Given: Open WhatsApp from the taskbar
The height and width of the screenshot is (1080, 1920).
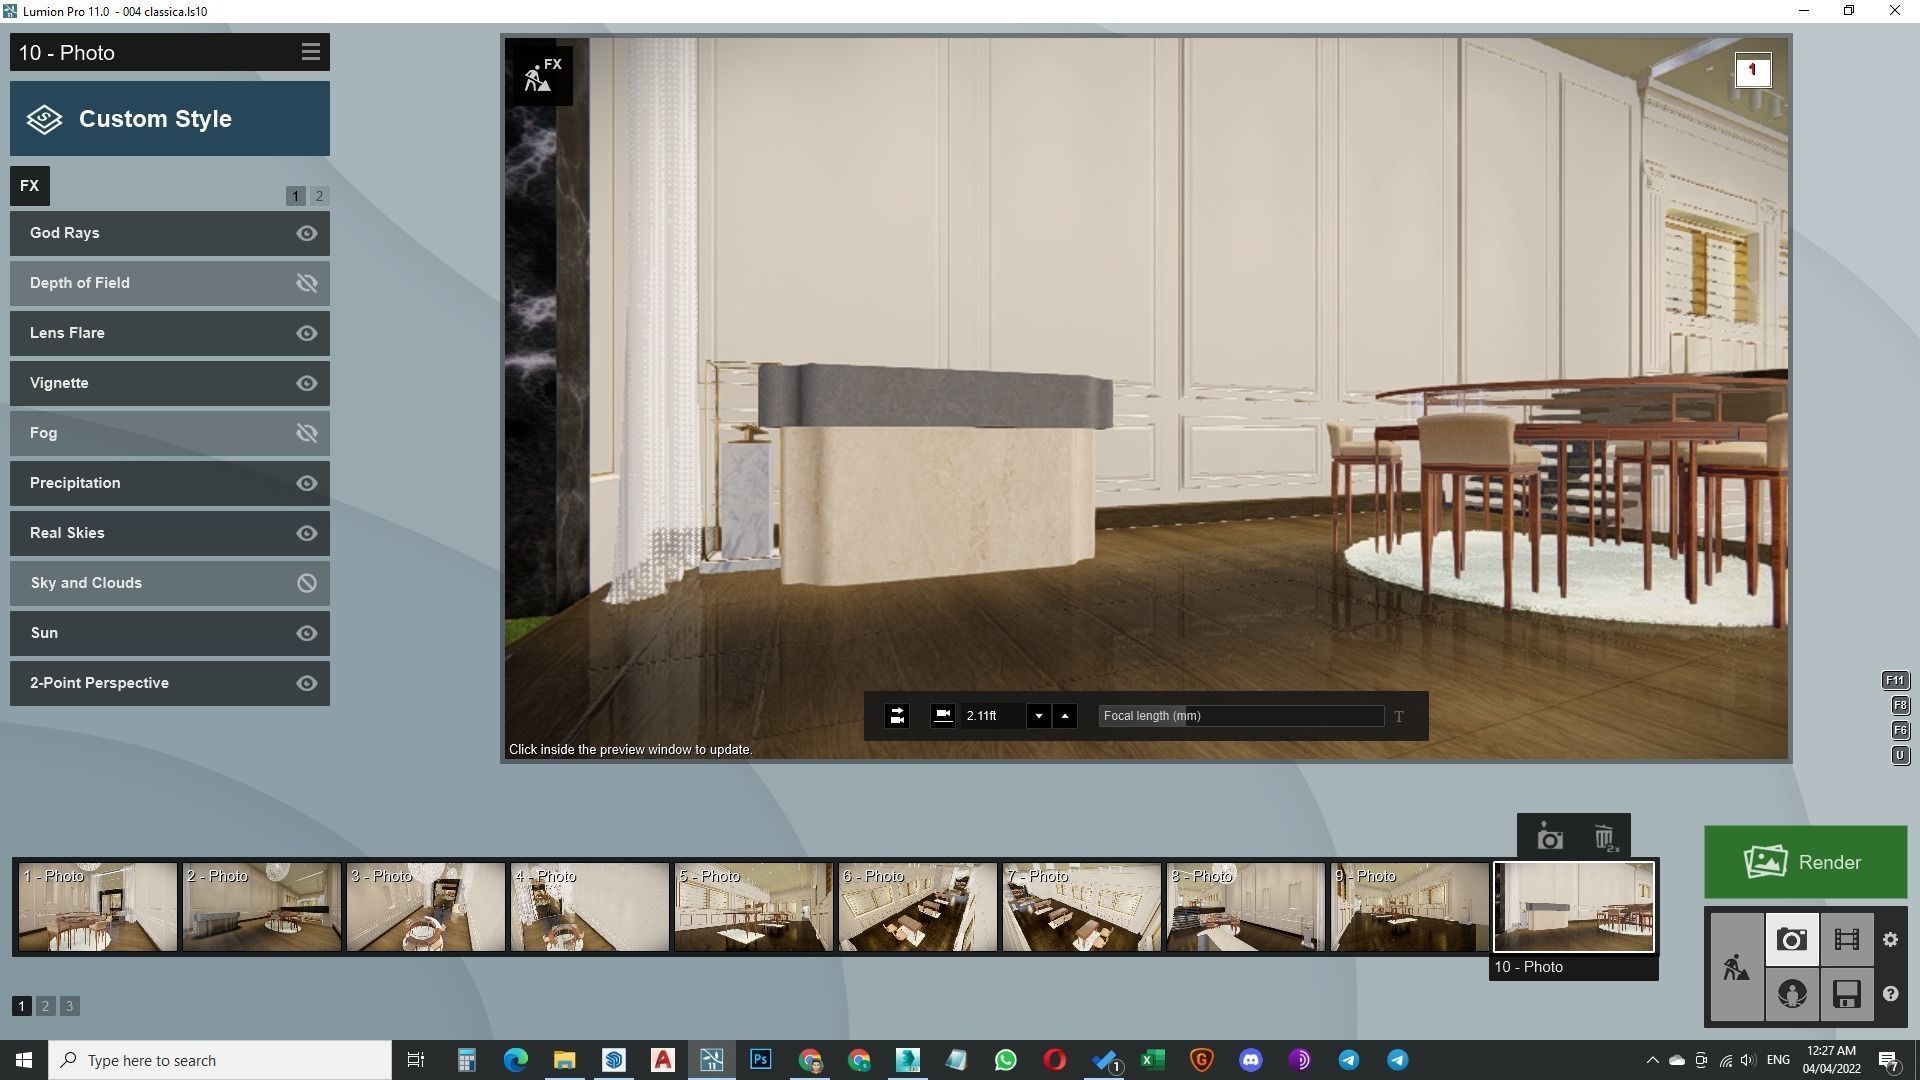Looking at the screenshot, I should pos(1005,1060).
